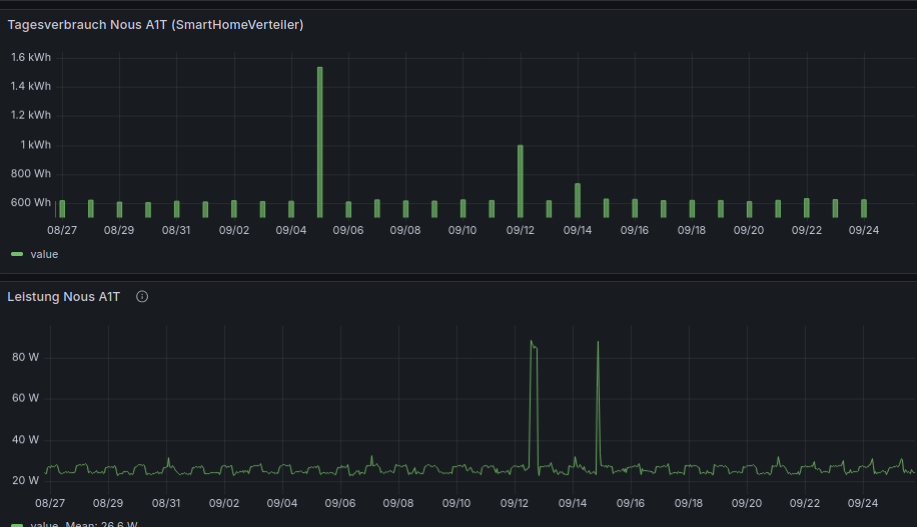Pick the bar on 09/08

(x=406, y=209)
